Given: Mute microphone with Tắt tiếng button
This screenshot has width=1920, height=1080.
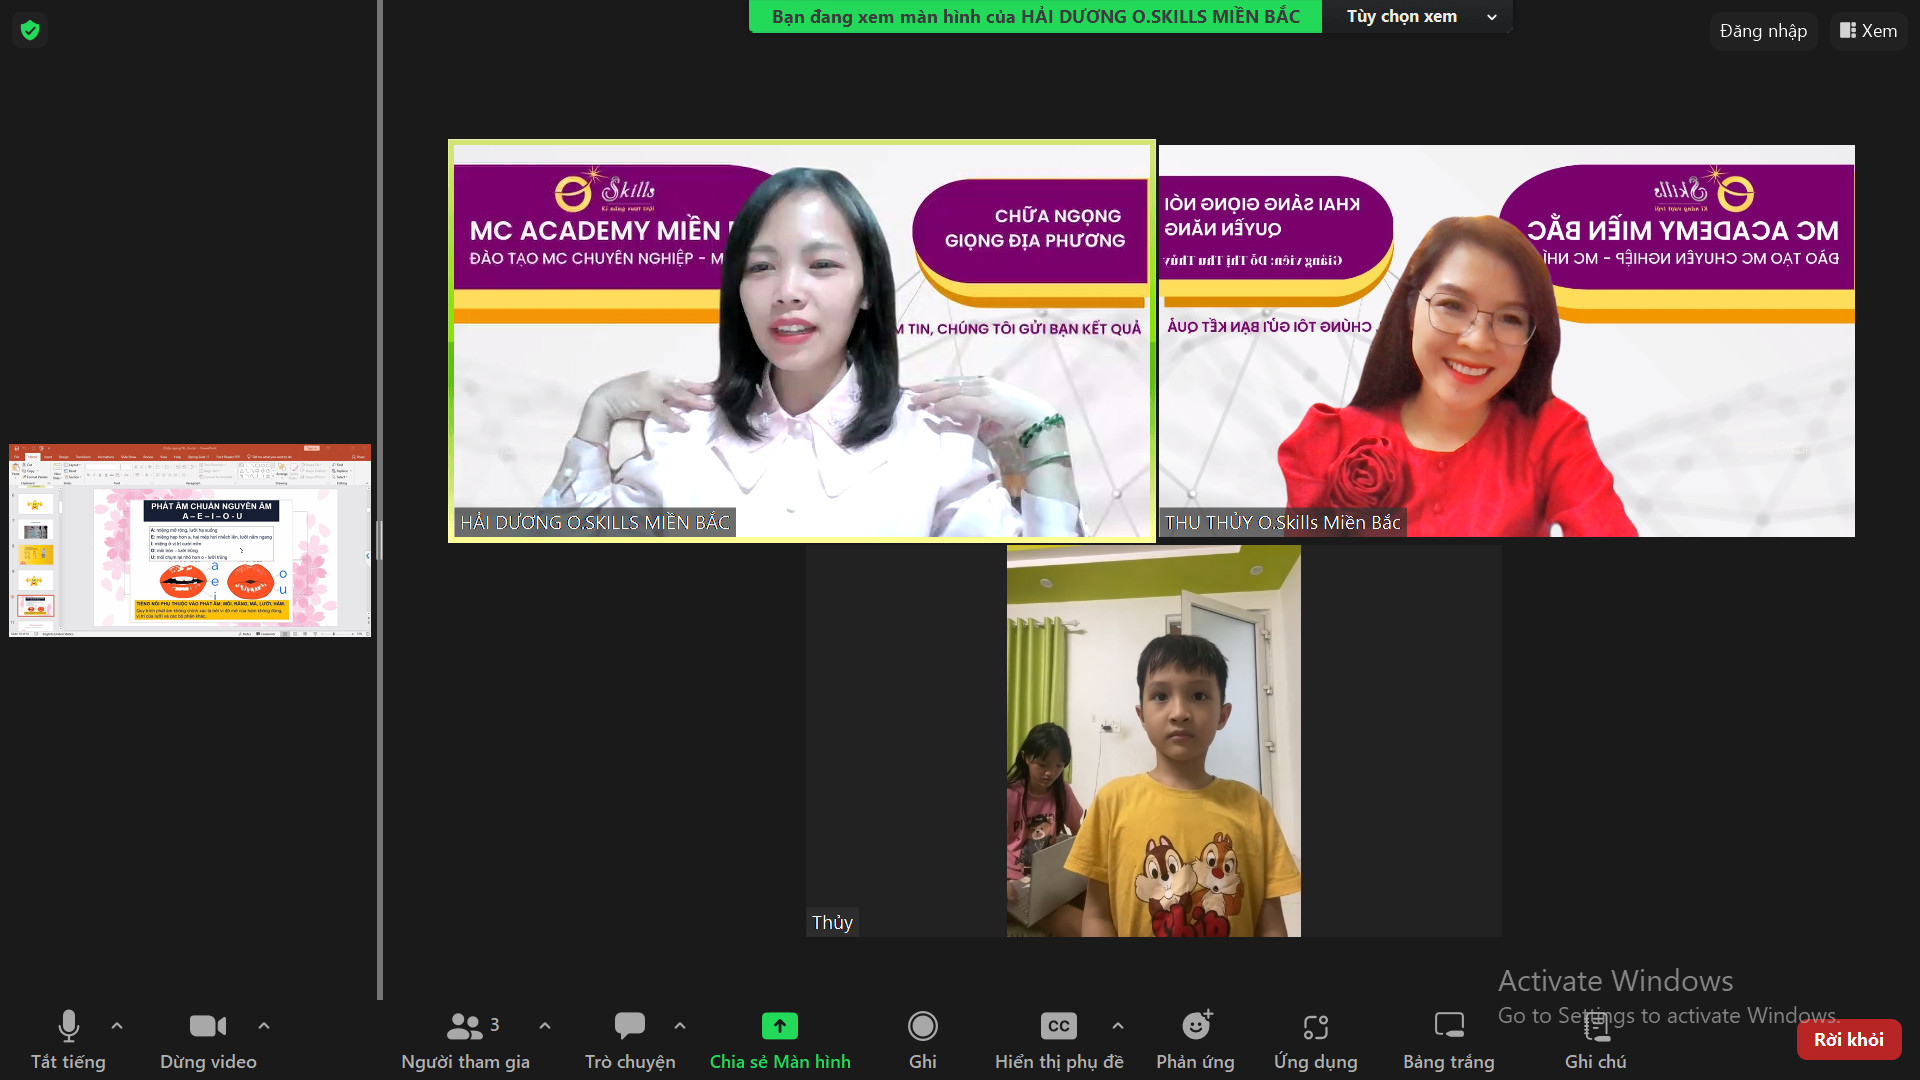Looking at the screenshot, I should click(68, 1040).
